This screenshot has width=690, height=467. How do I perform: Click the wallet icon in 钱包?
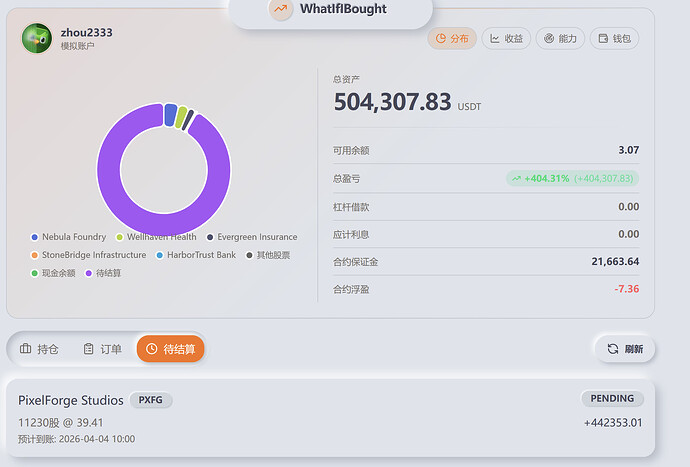pyautogui.click(x=603, y=39)
